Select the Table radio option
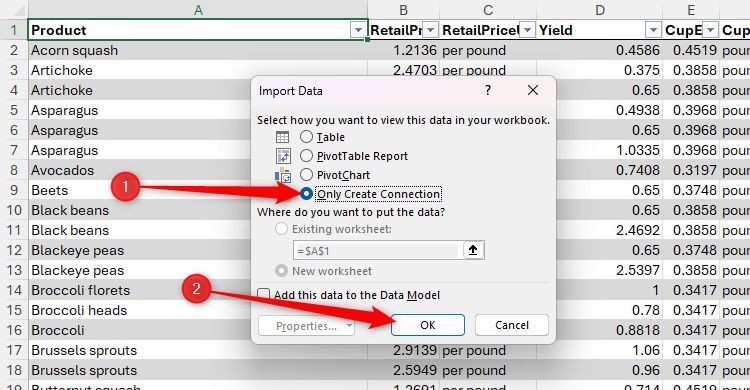This screenshot has width=750, height=390. [x=306, y=137]
